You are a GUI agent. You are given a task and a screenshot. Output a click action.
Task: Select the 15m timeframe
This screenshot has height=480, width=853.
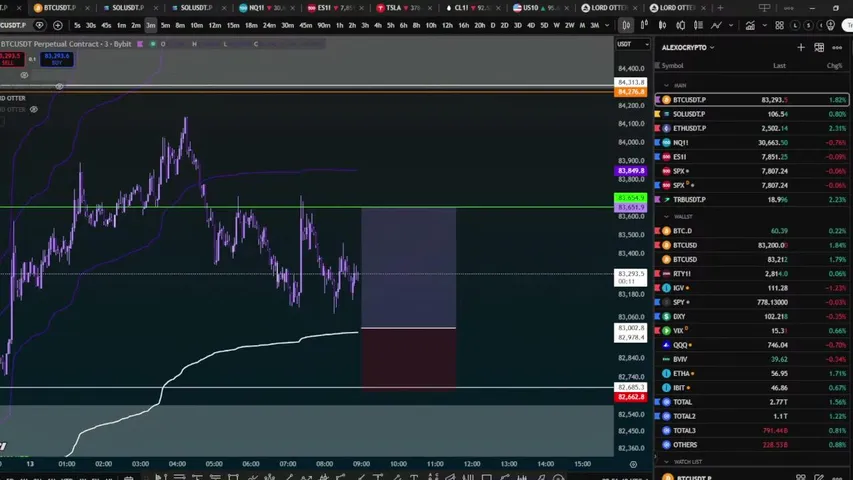233,25
